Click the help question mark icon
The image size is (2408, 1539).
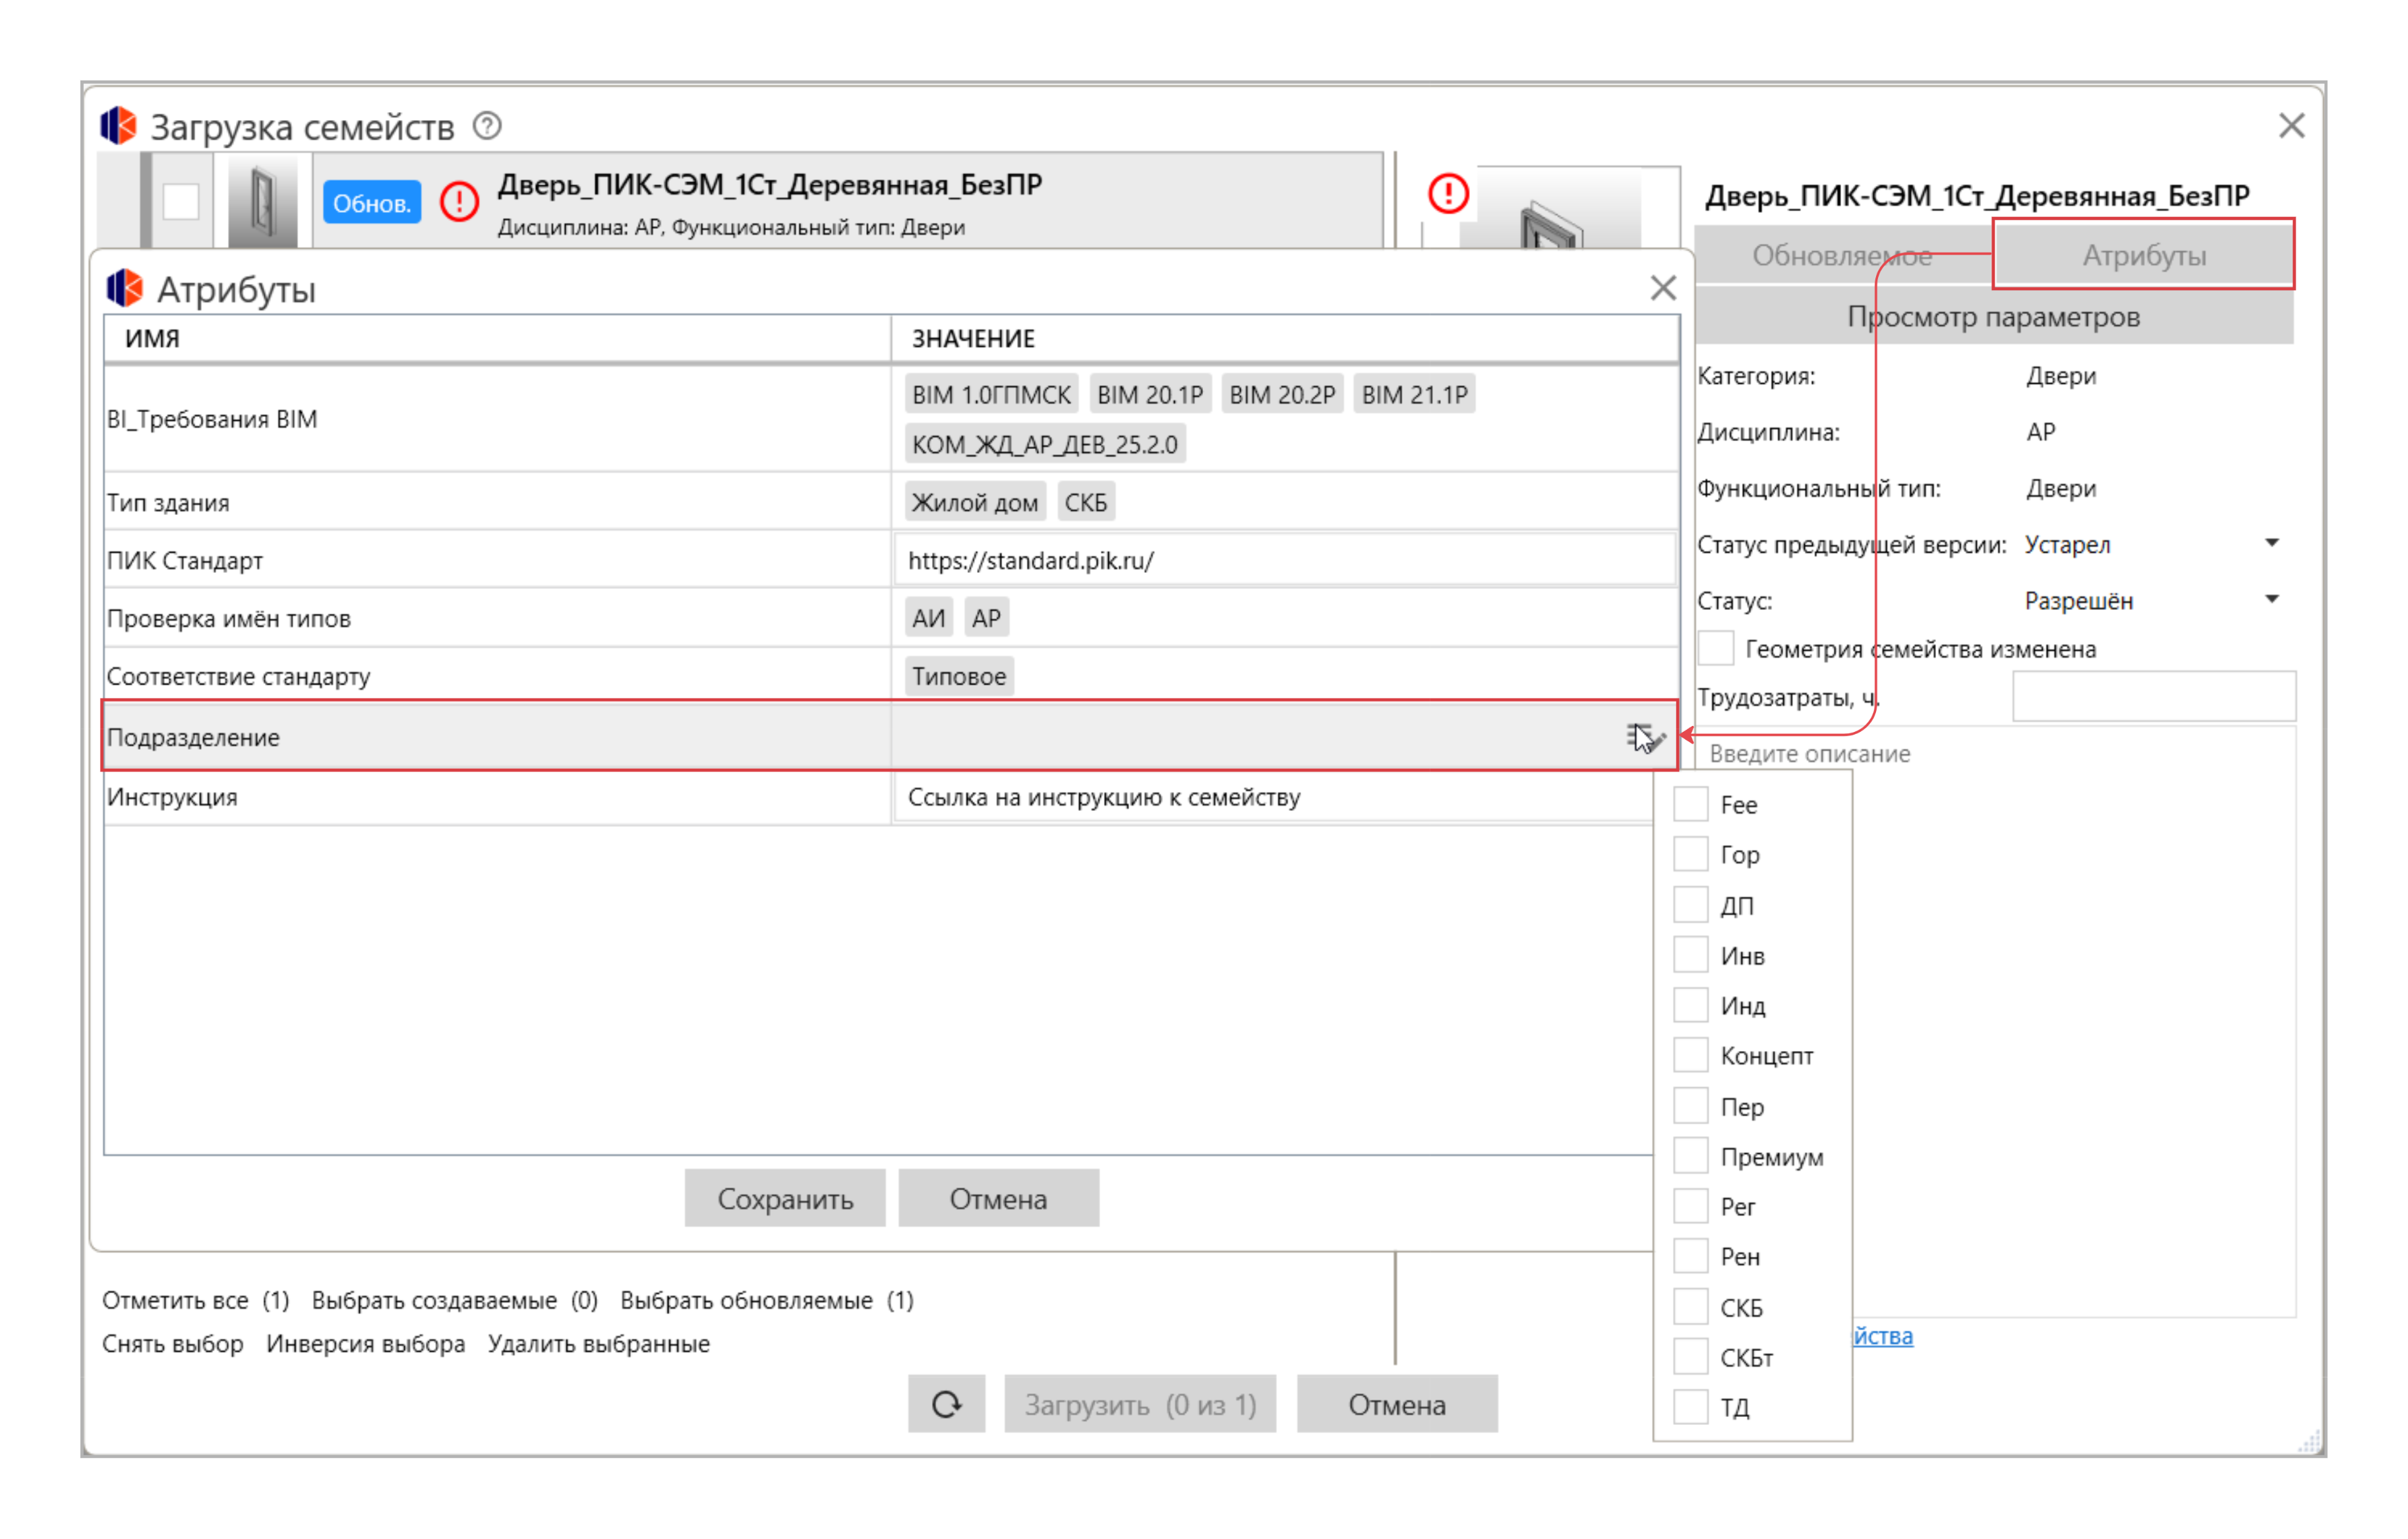pyautogui.click(x=487, y=126)
